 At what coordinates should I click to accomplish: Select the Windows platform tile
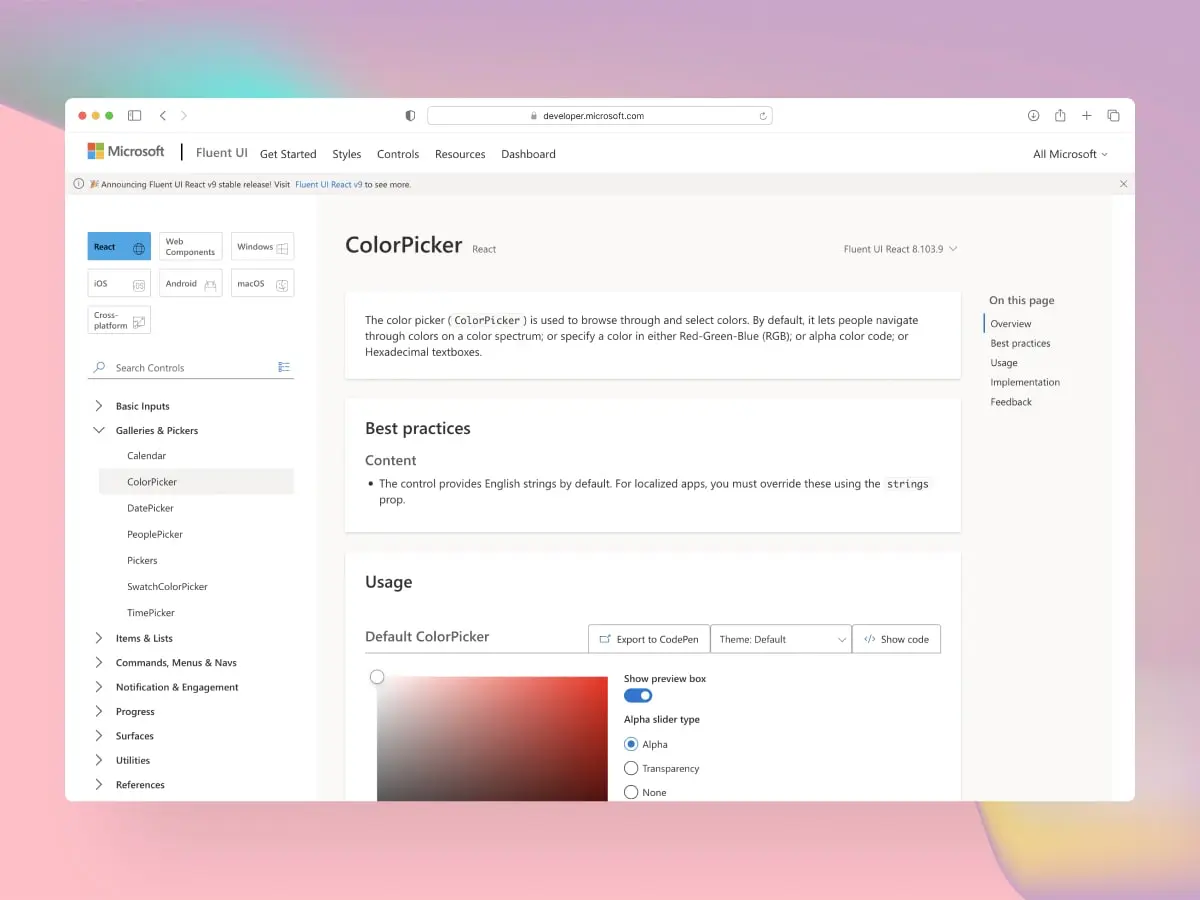[x=261, y=246]
